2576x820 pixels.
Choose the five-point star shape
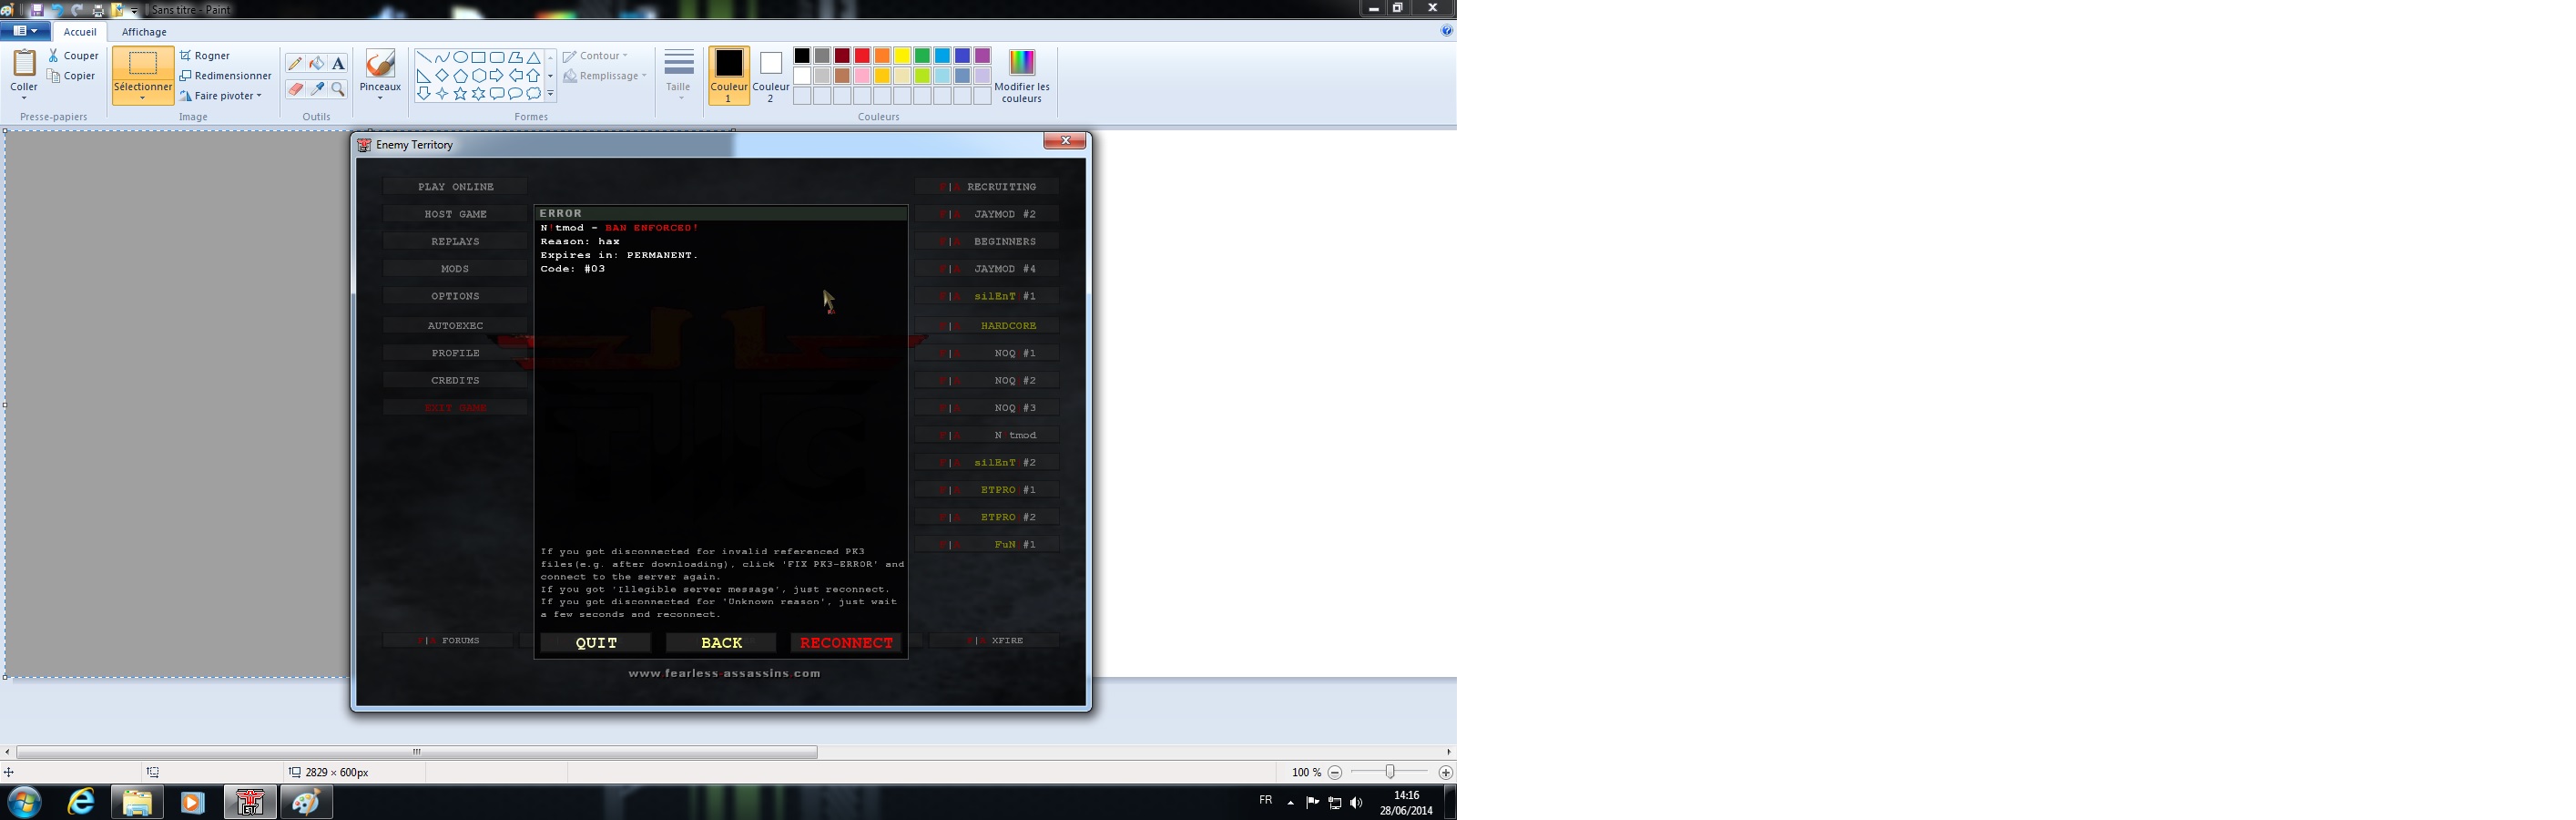click(460, 94)
